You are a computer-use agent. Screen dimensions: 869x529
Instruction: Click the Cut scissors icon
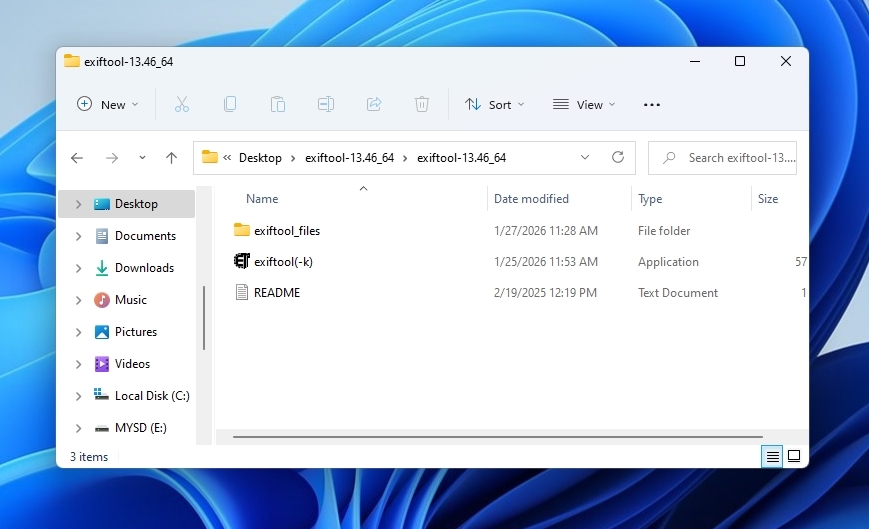point(182,104)
